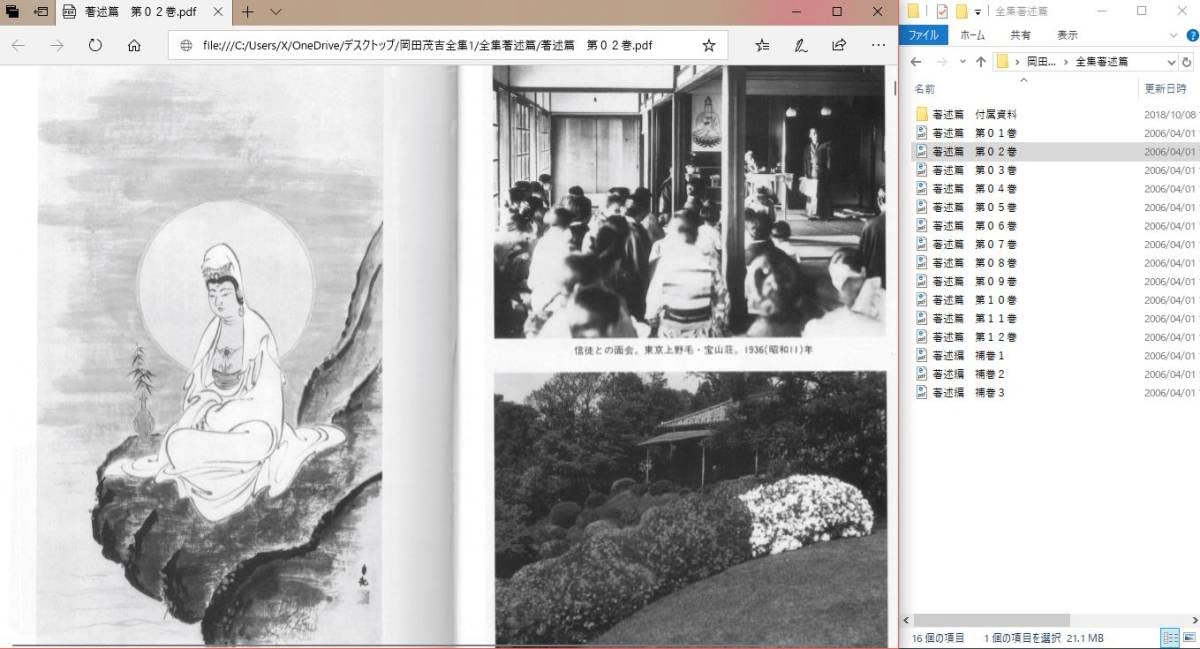Click the Kannon painting page in PDF

coord(210,355)
